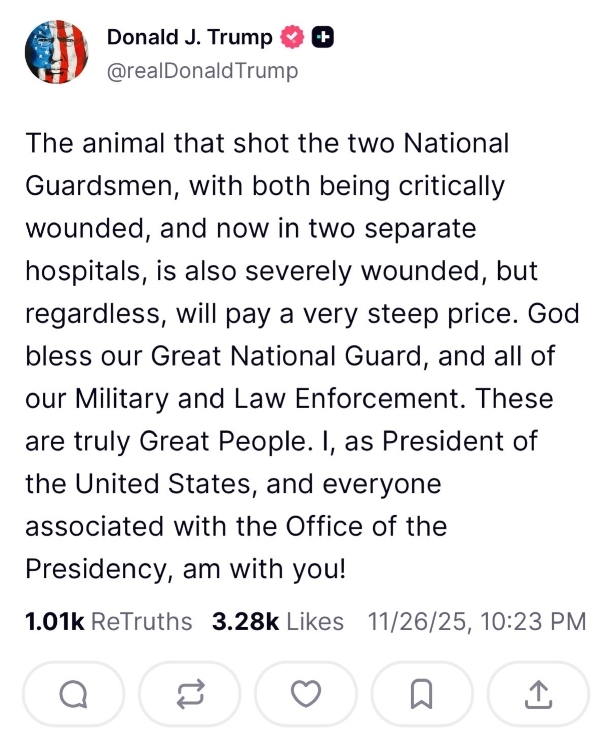Open the flag-themed profile avatar

[x=57, y=51]
